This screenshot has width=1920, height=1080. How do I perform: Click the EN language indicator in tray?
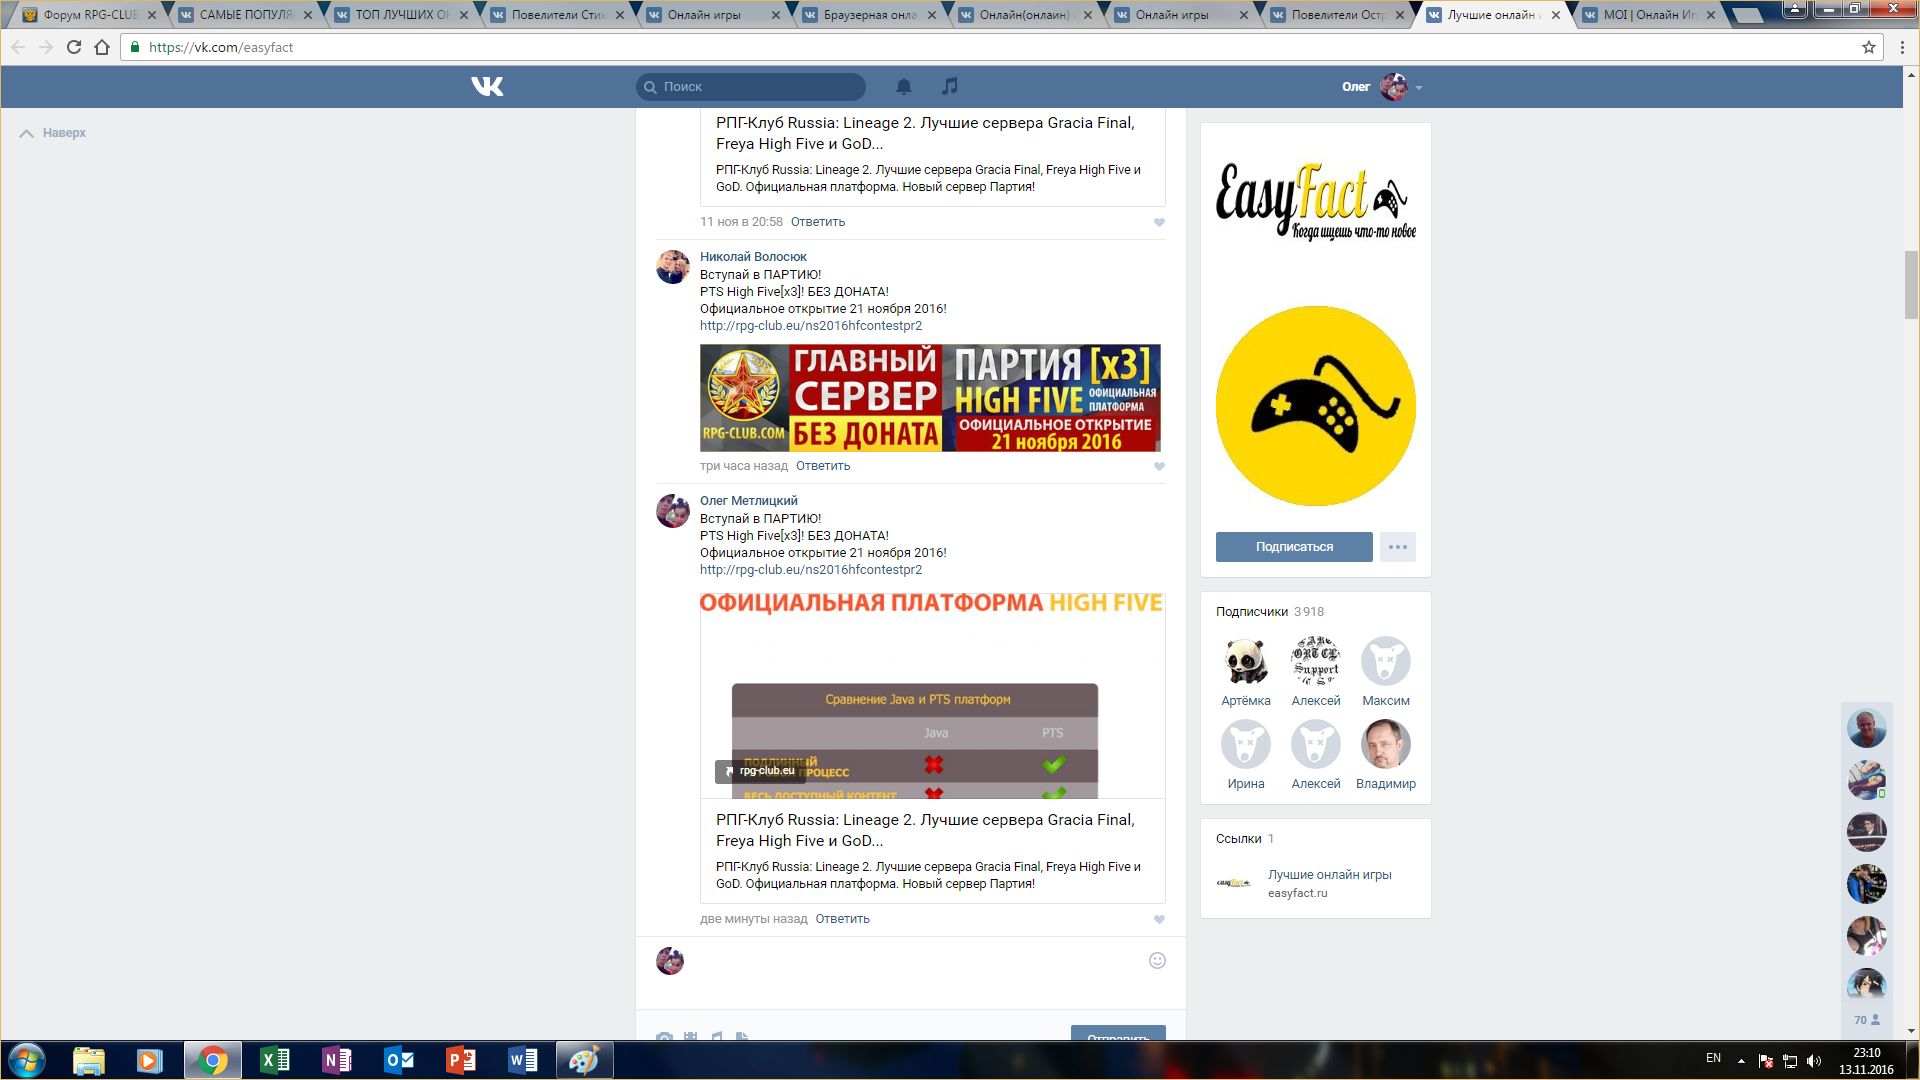1713,1058
